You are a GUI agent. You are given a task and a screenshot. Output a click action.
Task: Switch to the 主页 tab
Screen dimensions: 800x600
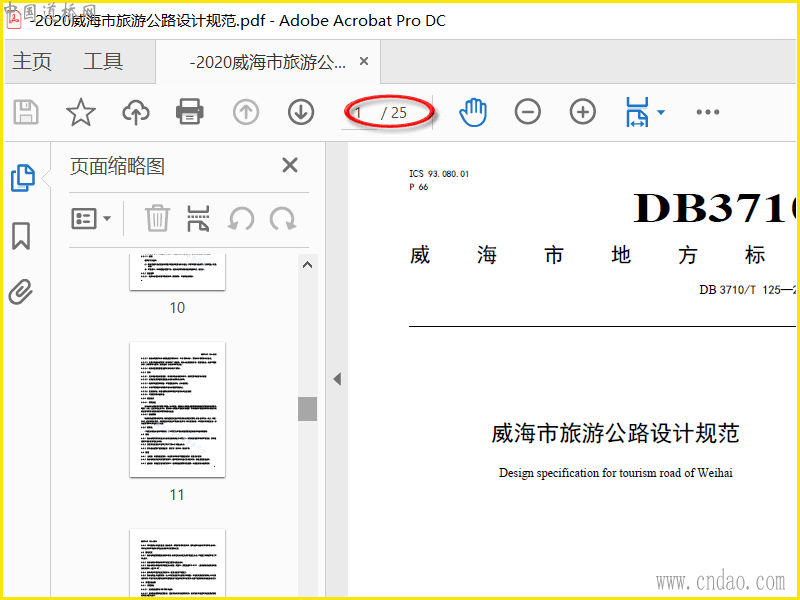32,61
